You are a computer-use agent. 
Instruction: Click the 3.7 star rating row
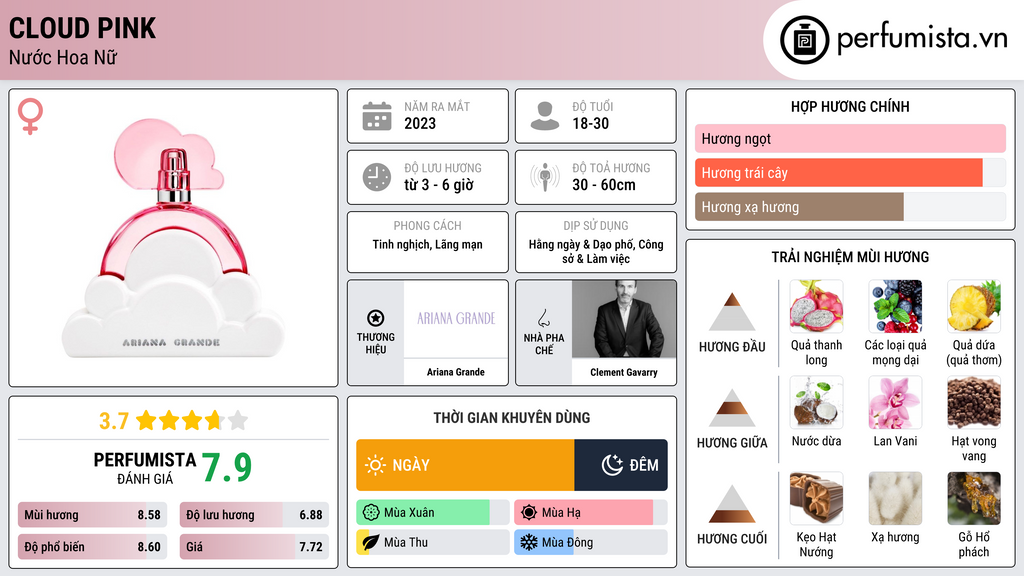[173, 420]
